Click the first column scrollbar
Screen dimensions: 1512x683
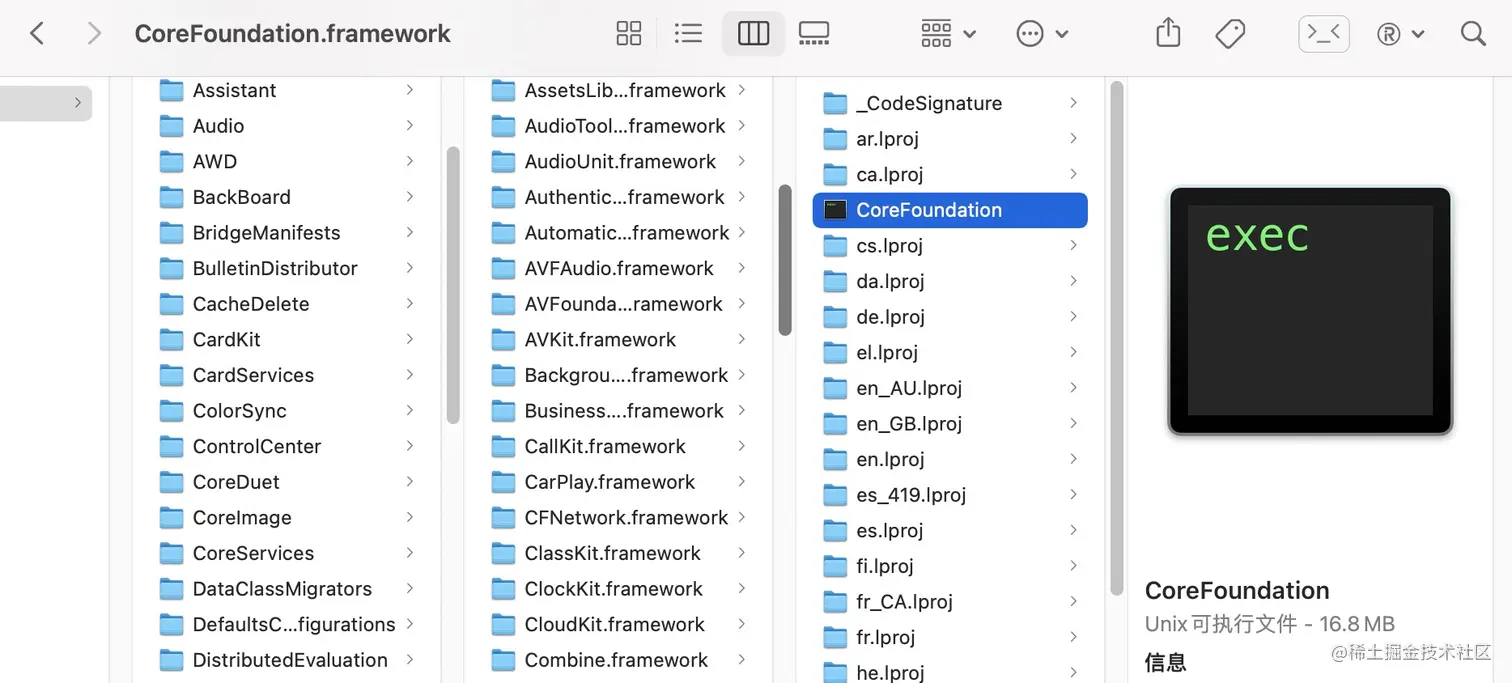[453, 285]
